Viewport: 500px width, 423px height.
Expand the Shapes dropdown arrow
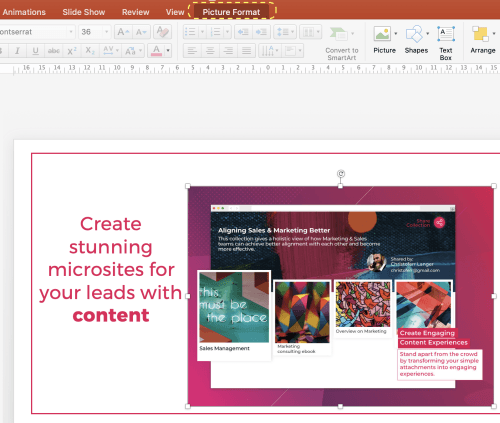[x=427, y=34]
